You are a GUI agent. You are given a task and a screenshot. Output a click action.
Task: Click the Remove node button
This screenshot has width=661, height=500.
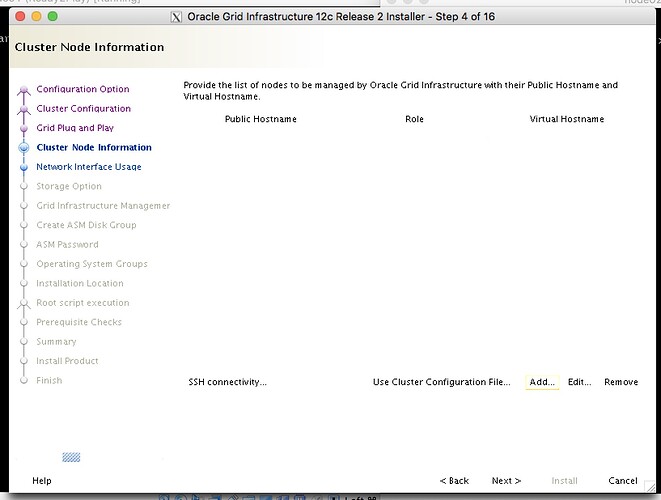click(620, 382)
